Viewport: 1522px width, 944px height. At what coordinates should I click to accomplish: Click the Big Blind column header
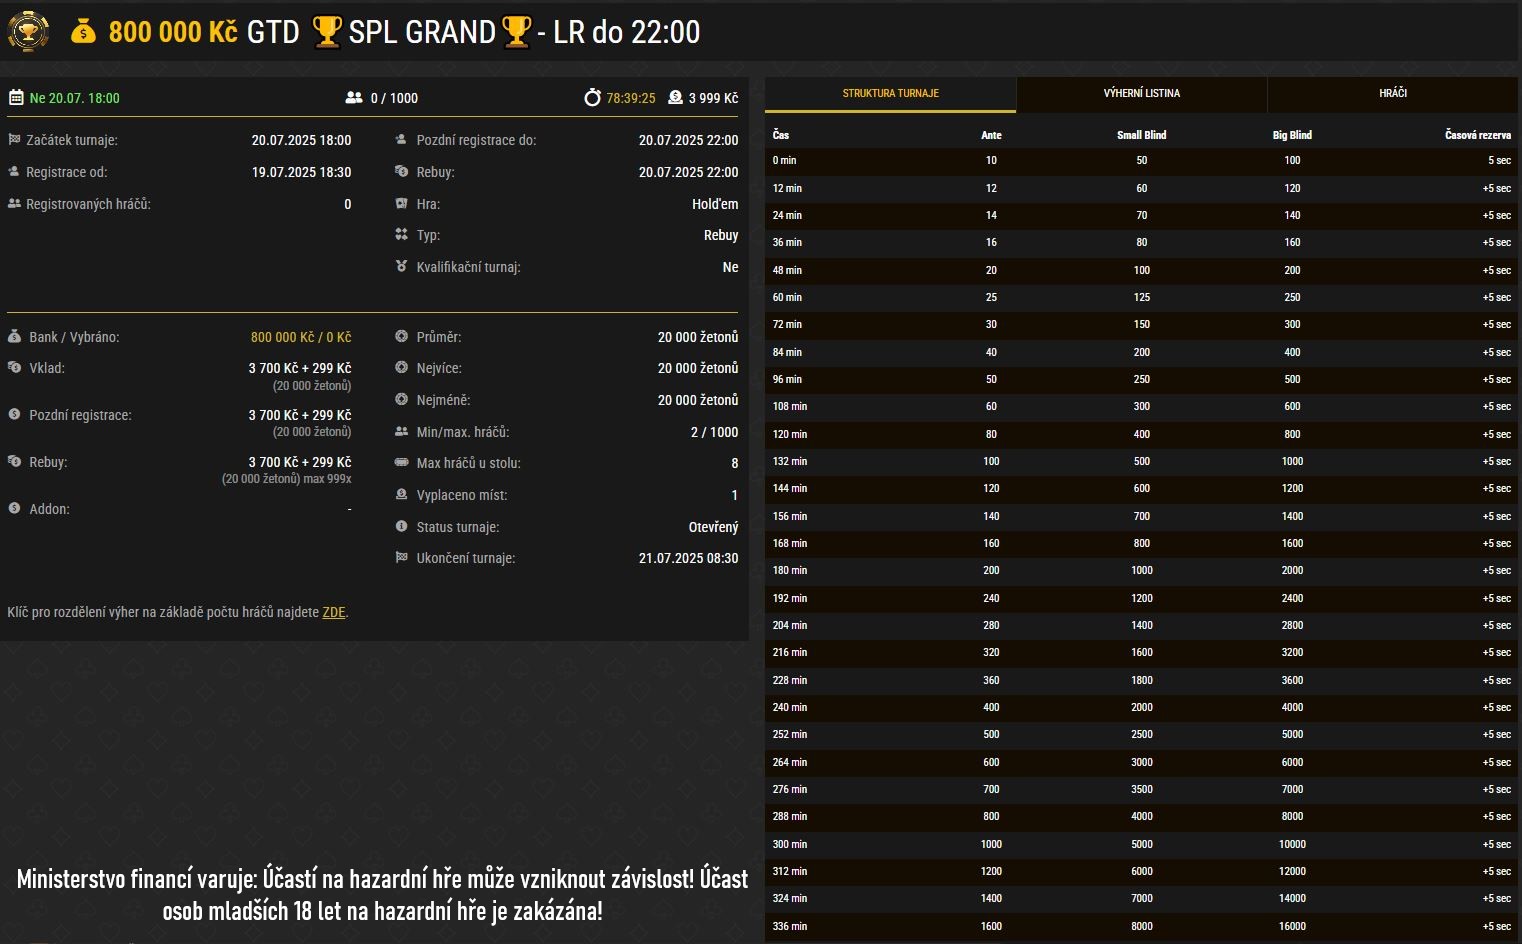(1292, 135)
